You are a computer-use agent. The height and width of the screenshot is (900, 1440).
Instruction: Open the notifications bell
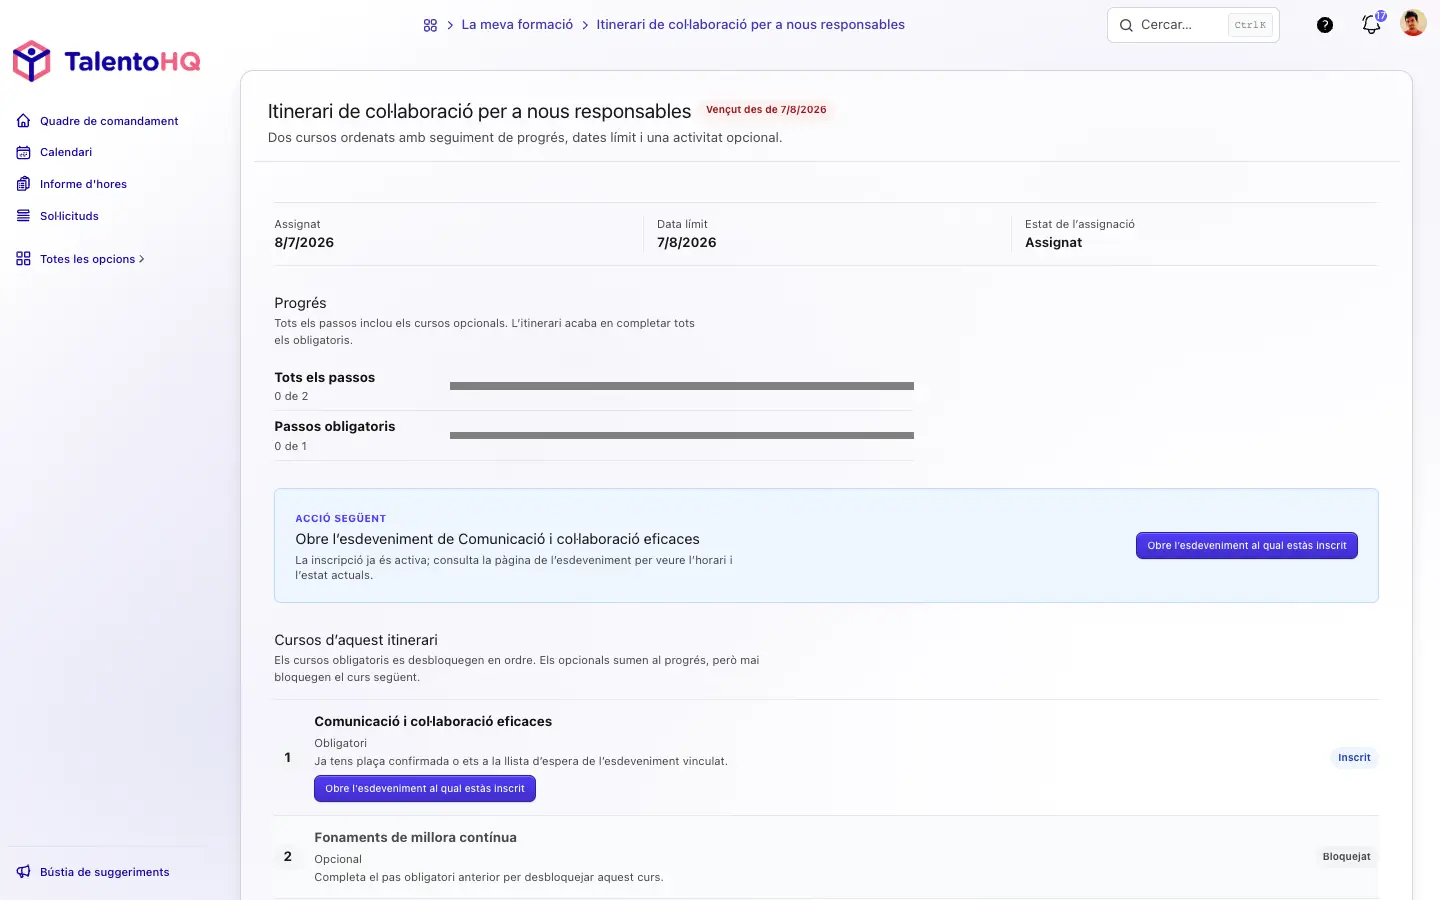click(1371, 25)
